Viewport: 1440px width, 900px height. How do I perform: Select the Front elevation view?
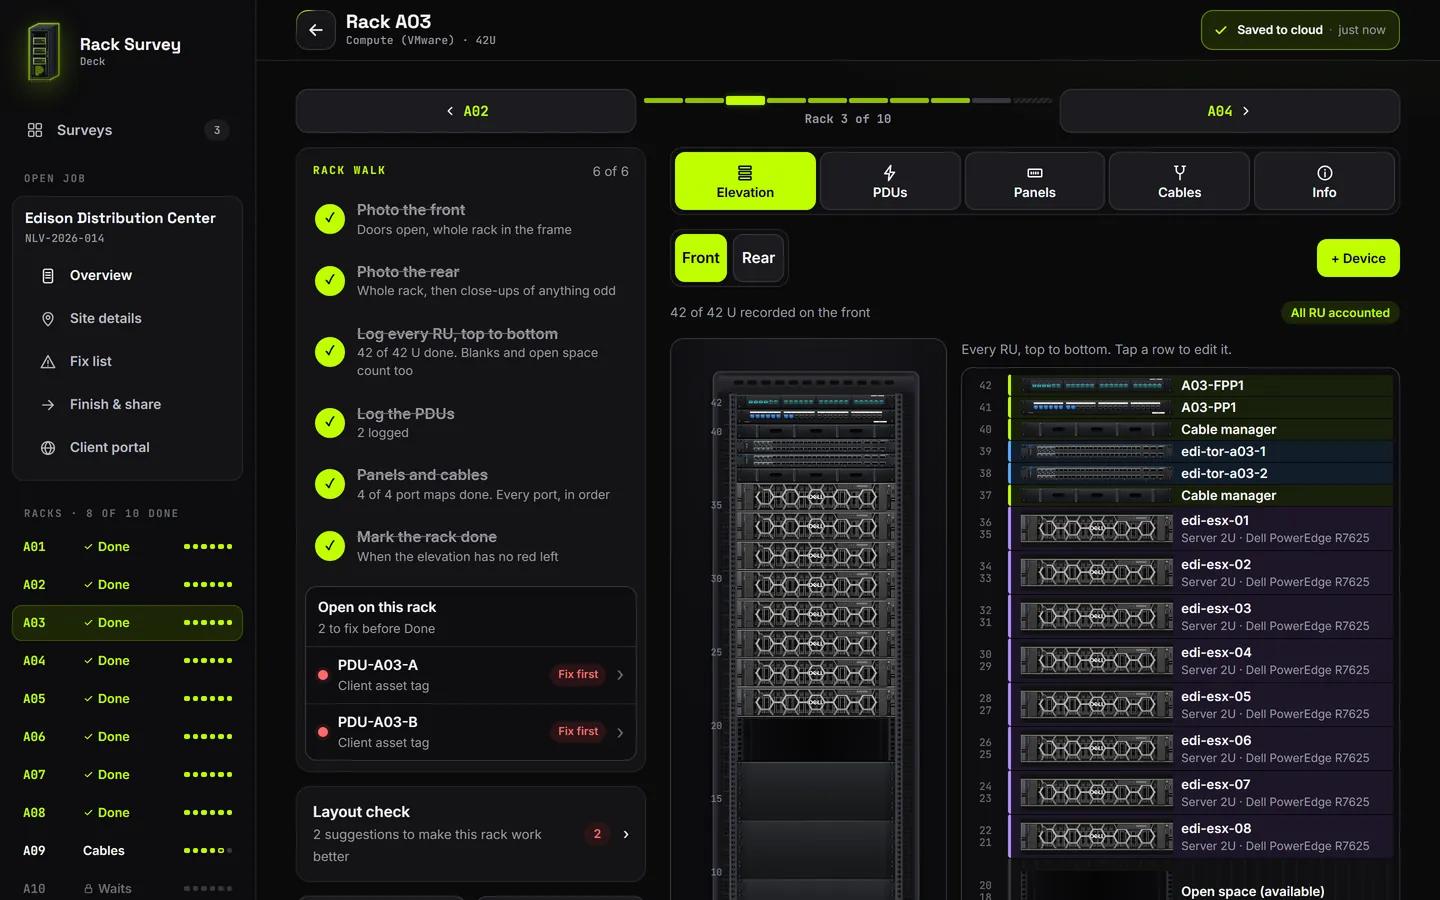(x=701, y=258)
